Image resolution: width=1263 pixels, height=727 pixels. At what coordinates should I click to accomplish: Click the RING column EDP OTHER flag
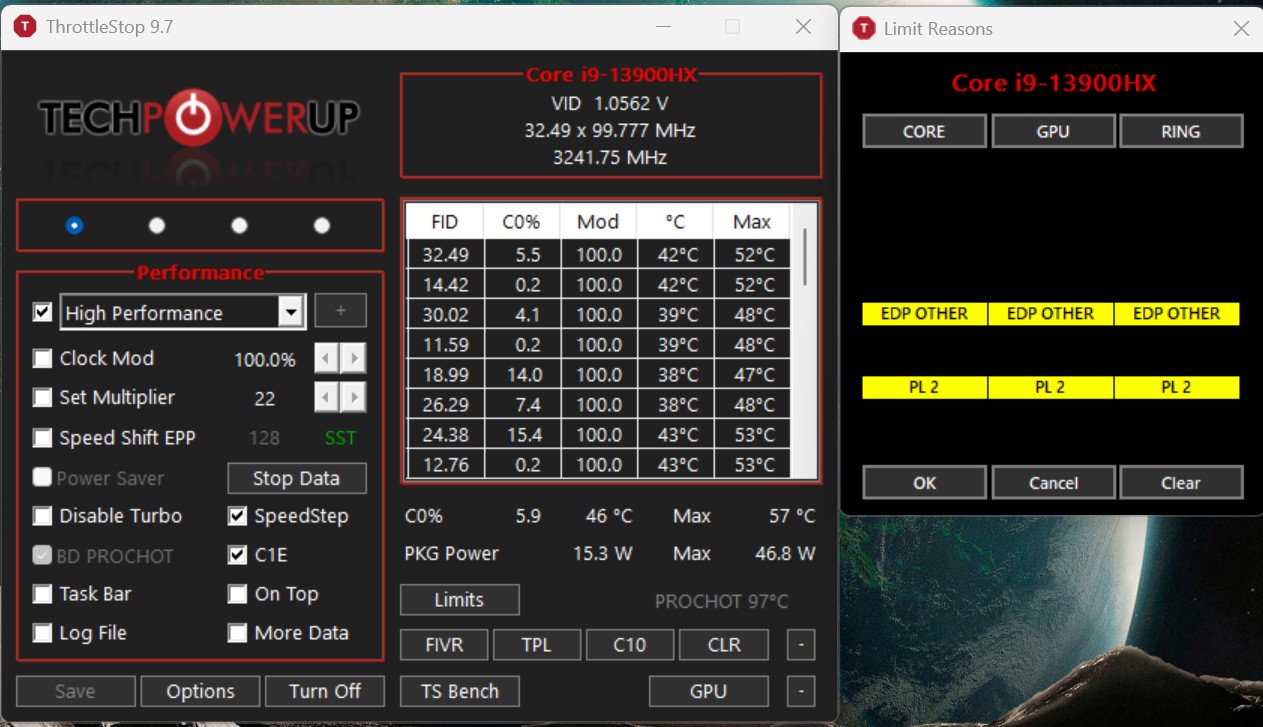point(1177,314)
